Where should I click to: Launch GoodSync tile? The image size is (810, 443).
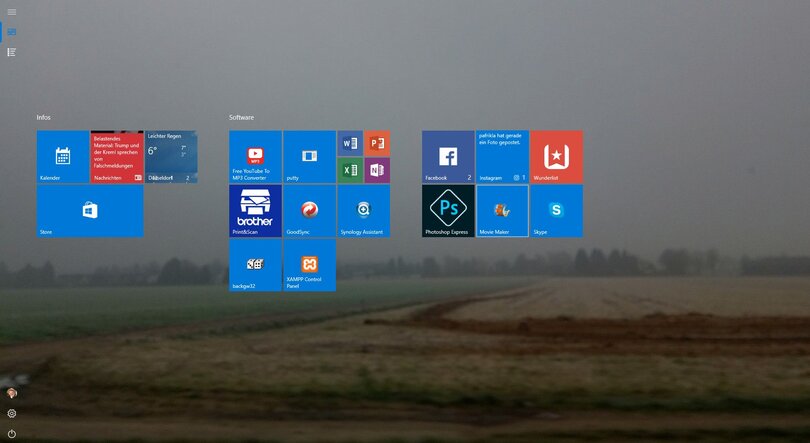[x=309, y=211]
